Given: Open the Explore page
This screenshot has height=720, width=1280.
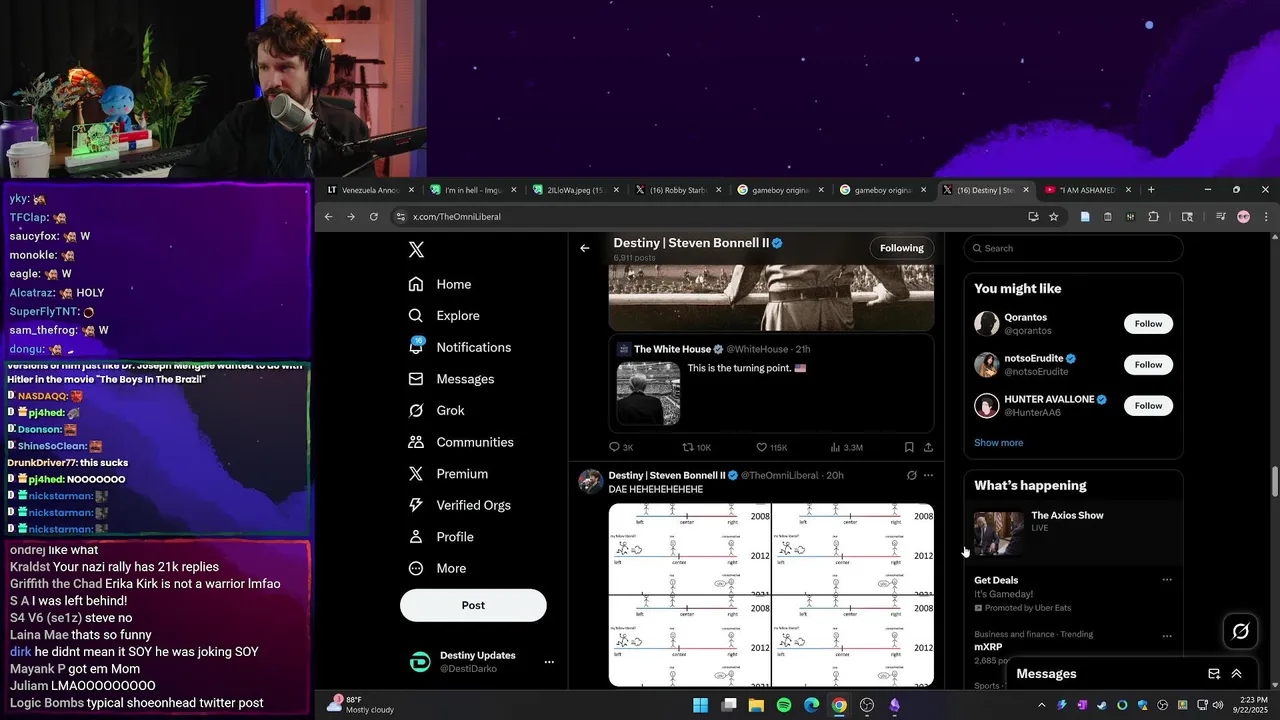Looking at the screenshot, I should tap(444, 316).
